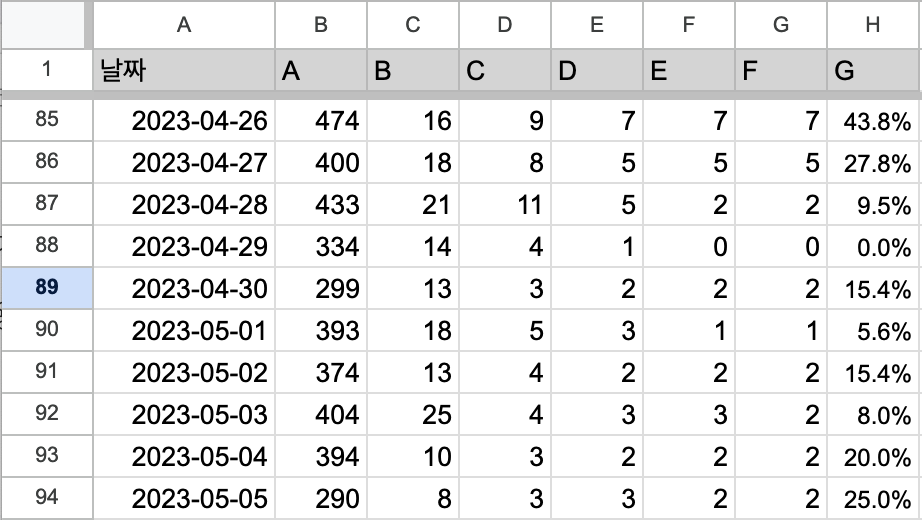Image resolution: width=922 pixels, height=520 pixels.
Task: Click the cell with value 25 in row 92
Action: [x=412, y=414]
